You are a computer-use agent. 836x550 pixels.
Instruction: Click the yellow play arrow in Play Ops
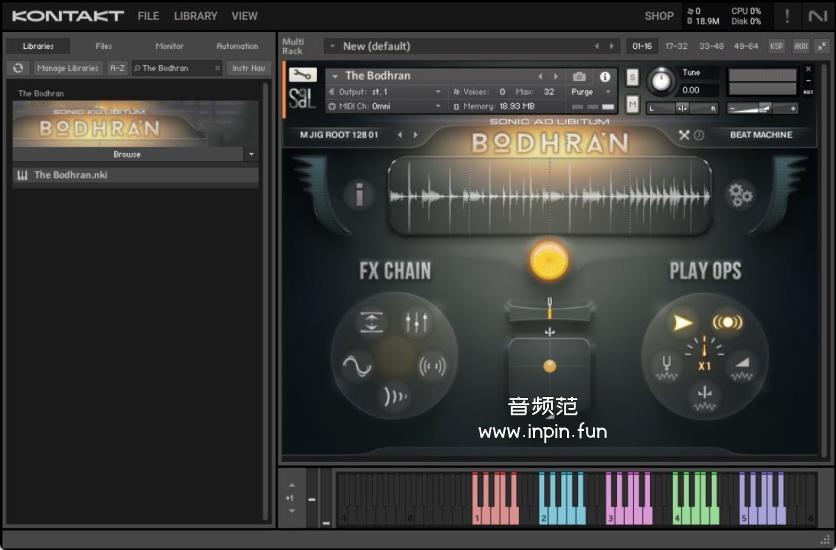pyautogui.click(x=683, y=322)
